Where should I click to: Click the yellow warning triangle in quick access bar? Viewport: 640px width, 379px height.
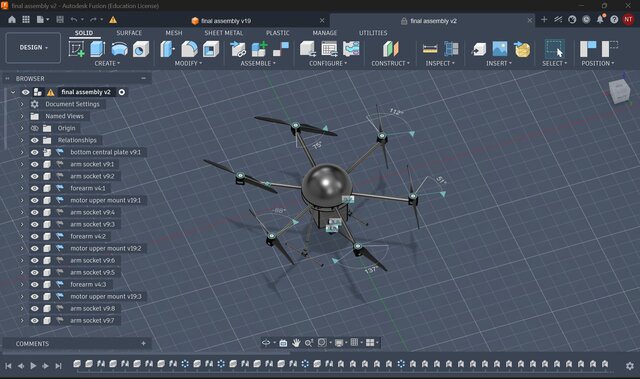coord(113,20)
